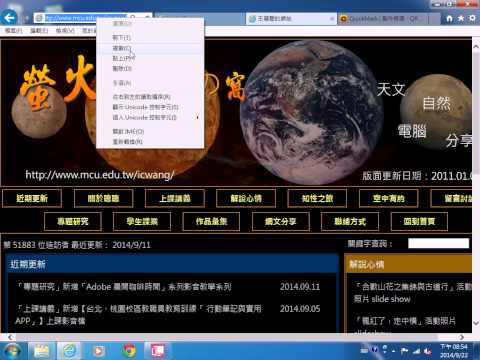Click the right arrow on horizontal scrollbar
Image resolution: width=480 pixels, height=360 pixels.
(x=461, y=337)
